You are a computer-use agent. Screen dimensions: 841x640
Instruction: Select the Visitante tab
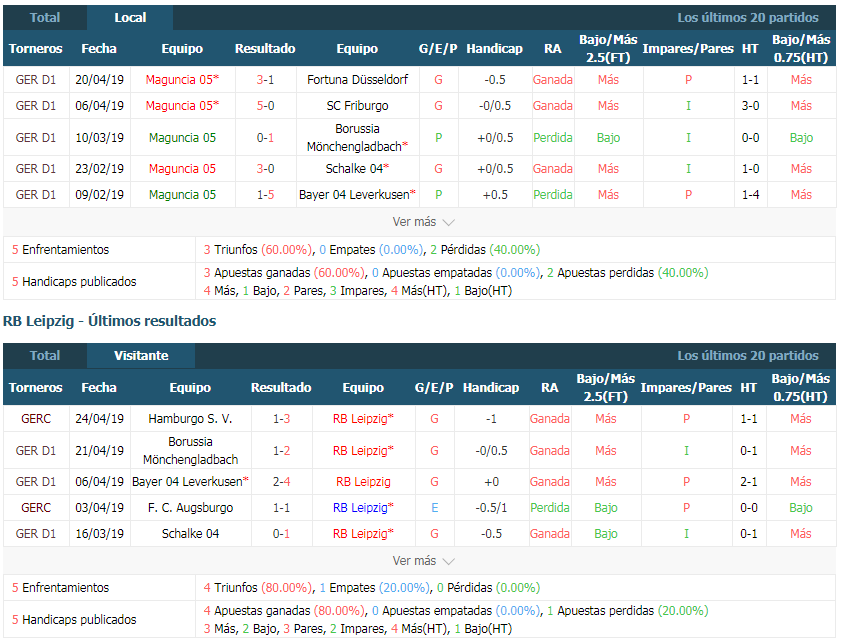point(141,356)
